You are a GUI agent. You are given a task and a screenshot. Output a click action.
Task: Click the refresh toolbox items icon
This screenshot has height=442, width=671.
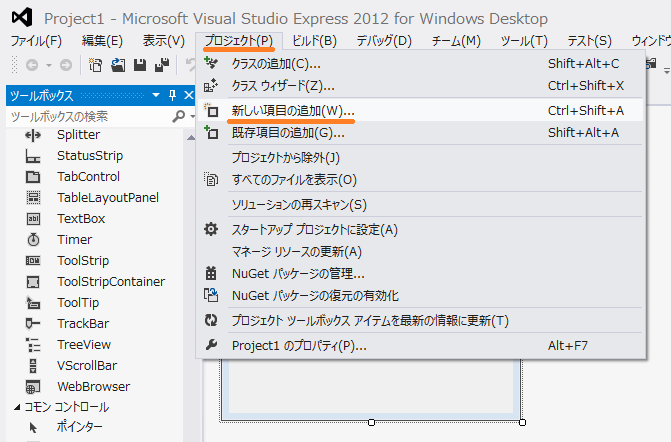coord(211,320)
